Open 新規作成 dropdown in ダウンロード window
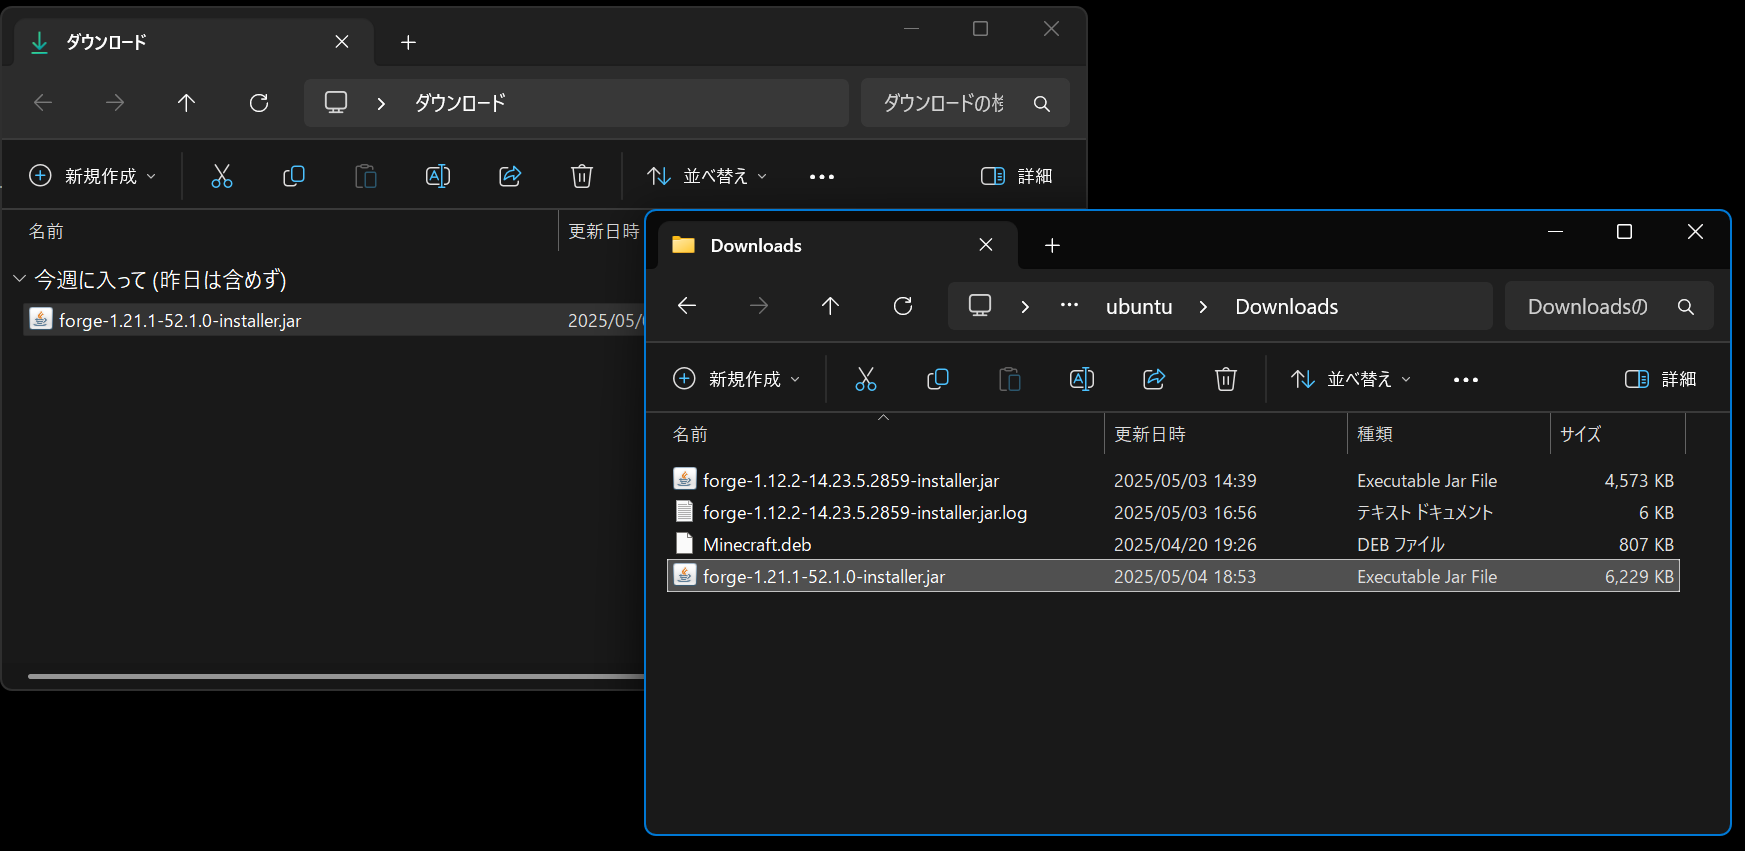The width and height of the screenshot is (1745, 851). pyautogui.click(x=94, y=176)
